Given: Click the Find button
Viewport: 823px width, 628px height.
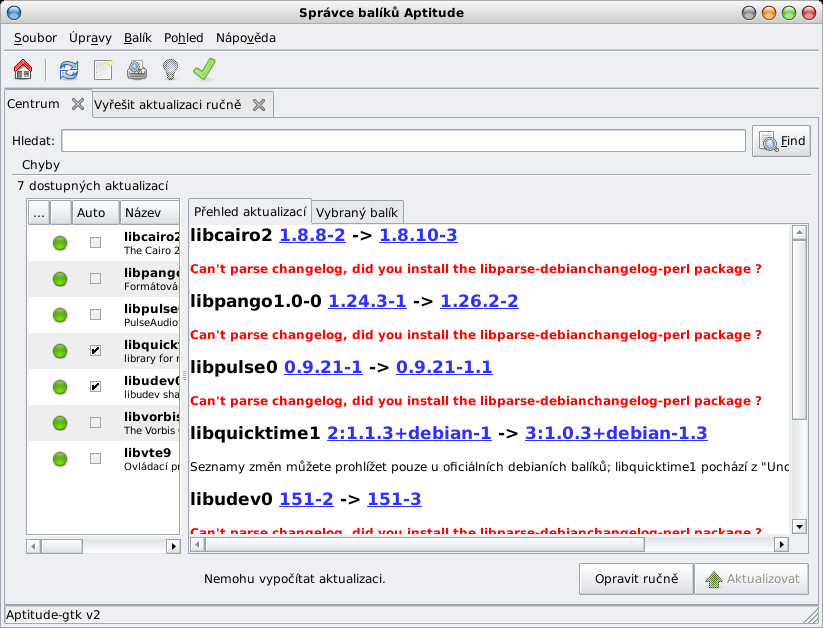Looking at the screenshot, I should 781,141.
